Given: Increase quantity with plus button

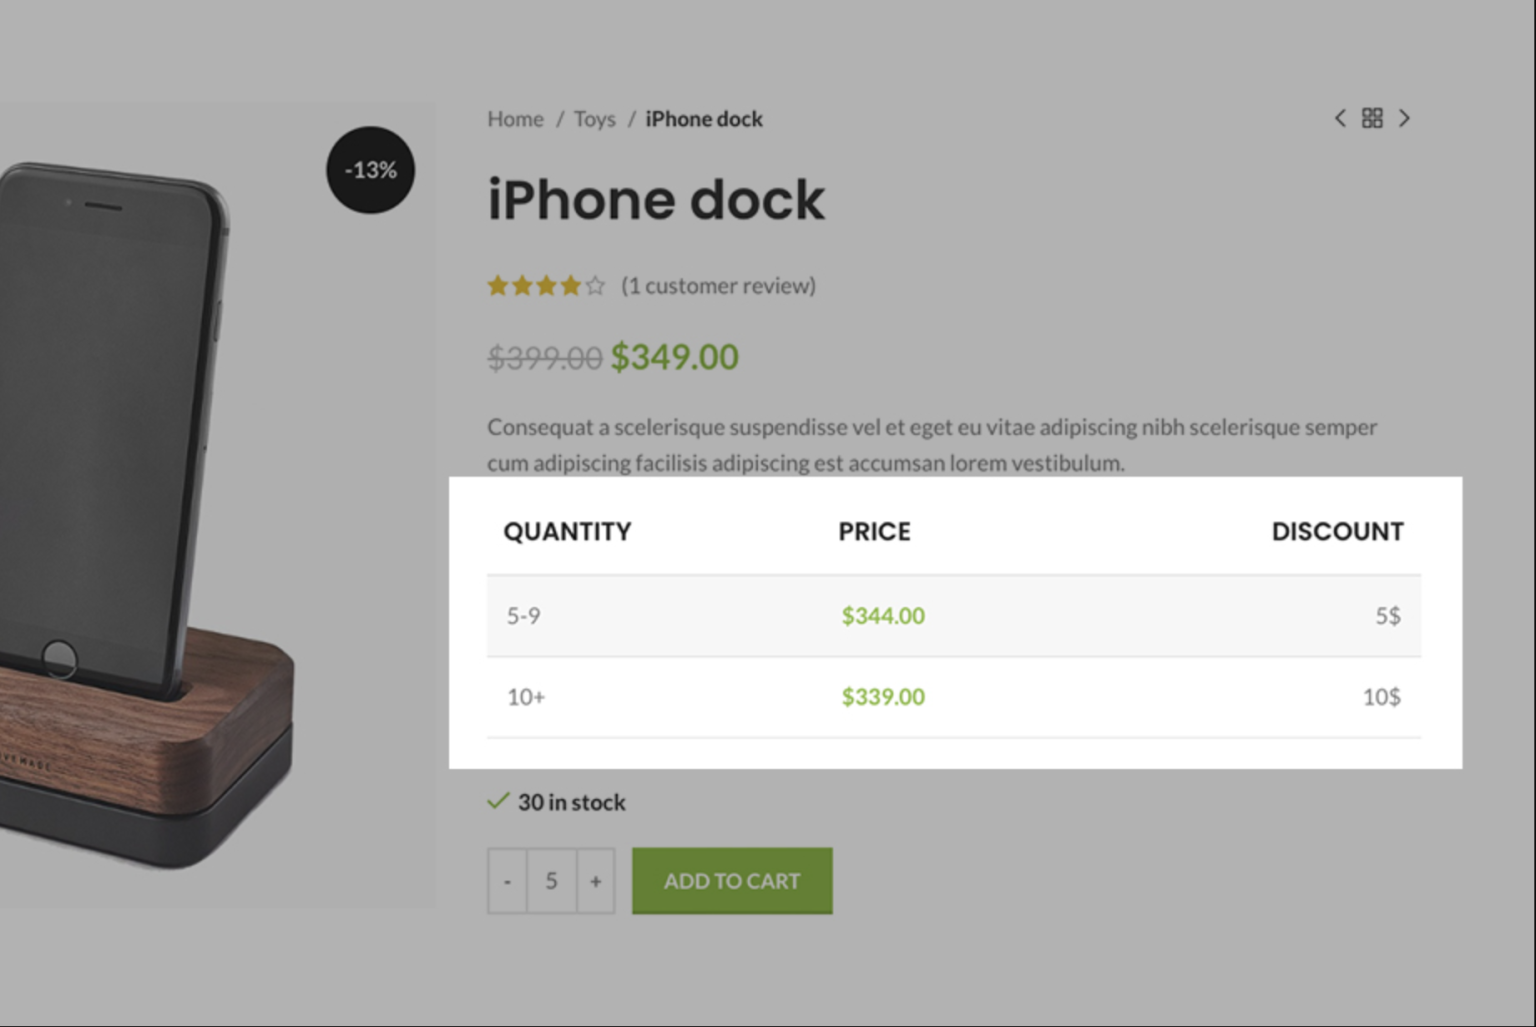Looking at the screenshot, I should pos(595,881).
